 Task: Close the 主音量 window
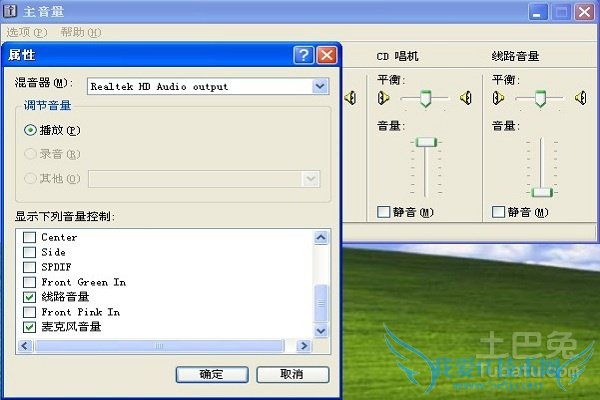coord(584,12)
